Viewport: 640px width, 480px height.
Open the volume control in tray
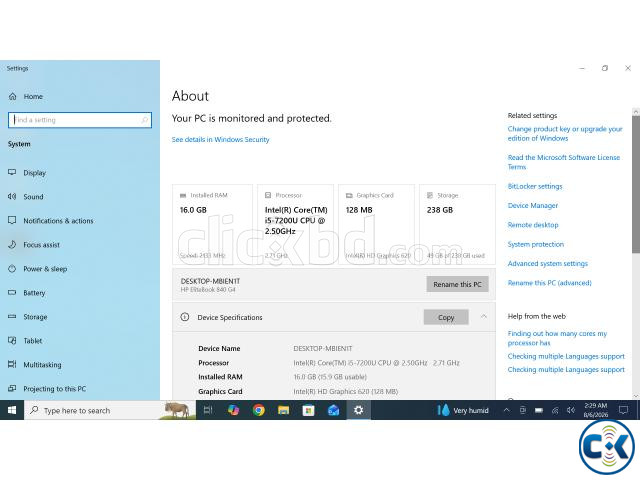pyautogui.click(x=571, y=410)
